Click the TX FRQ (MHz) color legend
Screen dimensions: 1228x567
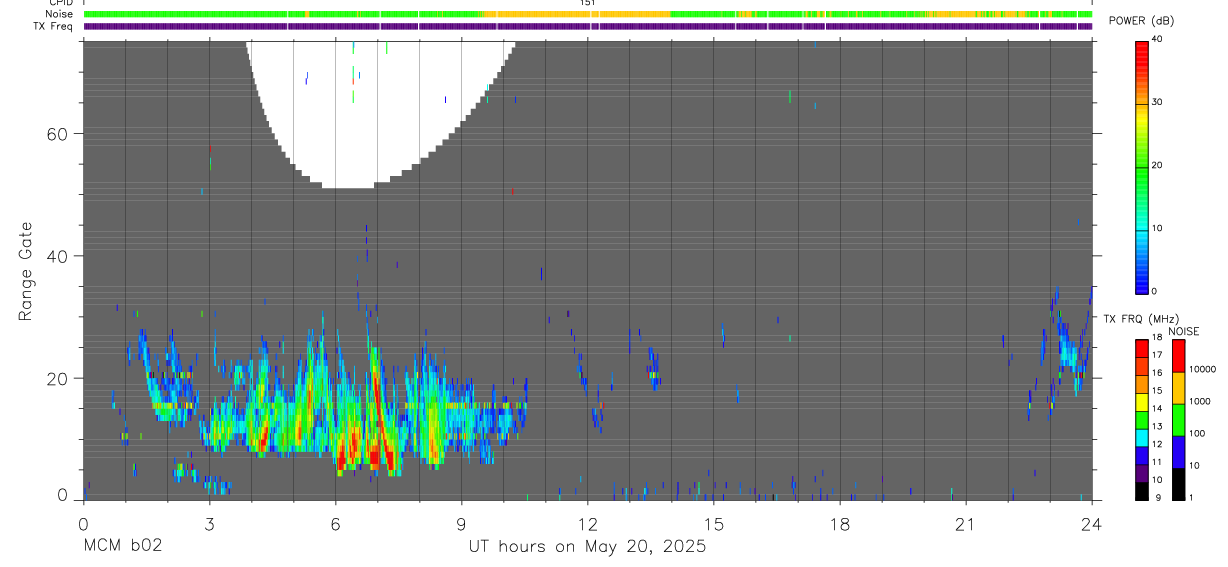[1141, 418]
